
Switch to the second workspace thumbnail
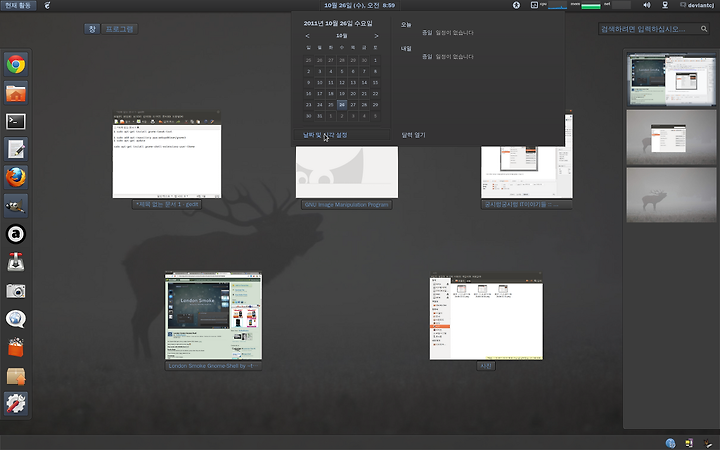pyautogui.click(x=671, y=137)
